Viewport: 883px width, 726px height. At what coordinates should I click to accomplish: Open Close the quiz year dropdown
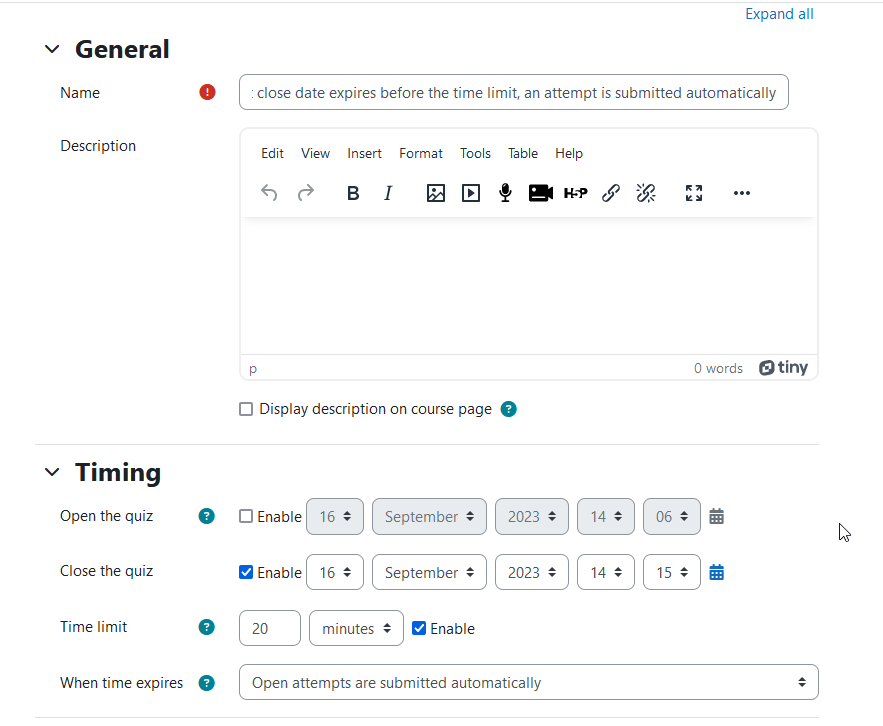tap(532, 572)
